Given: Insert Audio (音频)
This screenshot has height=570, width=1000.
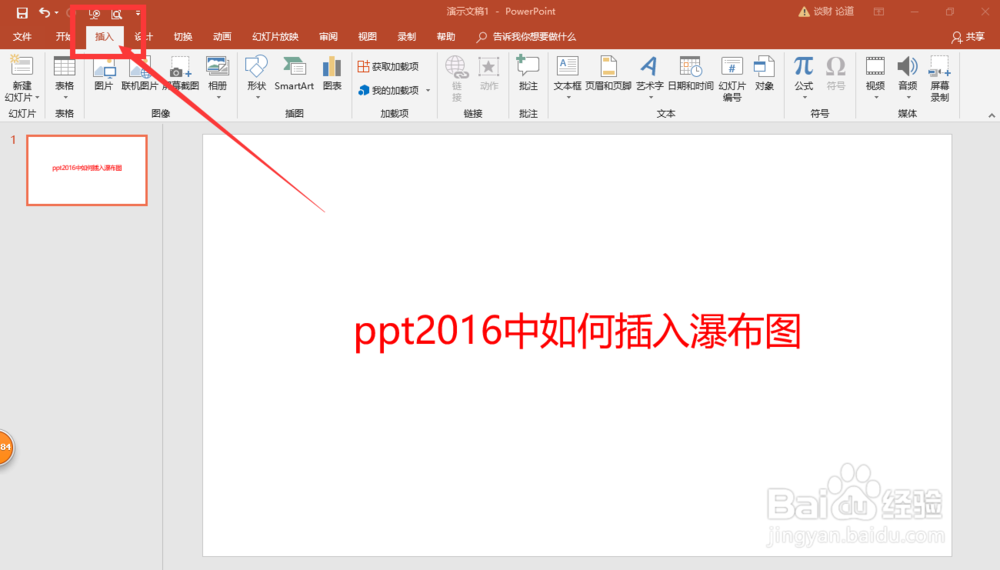Looking at the screenshot, I should [x=908, y=79].
